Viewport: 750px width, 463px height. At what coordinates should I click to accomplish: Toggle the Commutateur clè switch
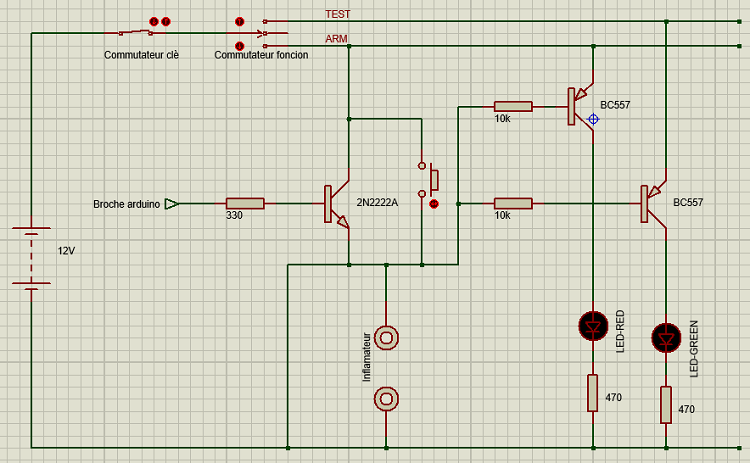(135, 33)
